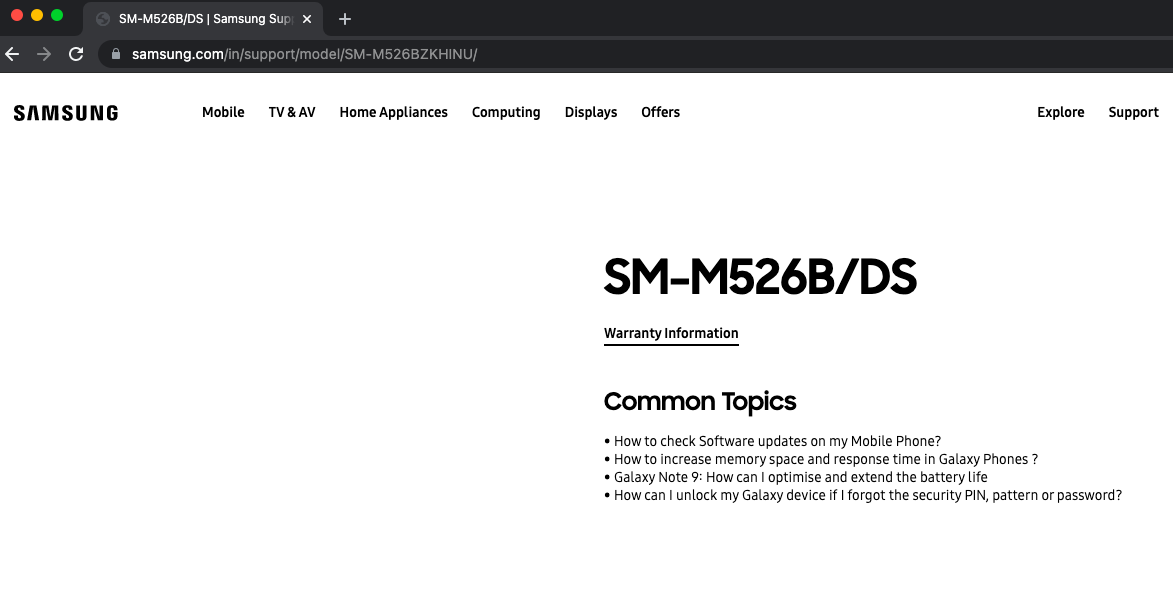
Task: Open the Explore section
Action: click(1060, 112)
